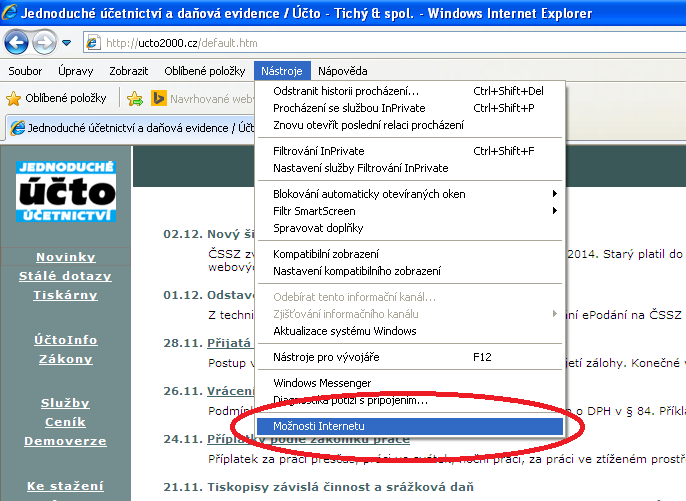Choose Aktualizace systému Windows
This screenshot has height=501, width=686.
pos(410,331)
